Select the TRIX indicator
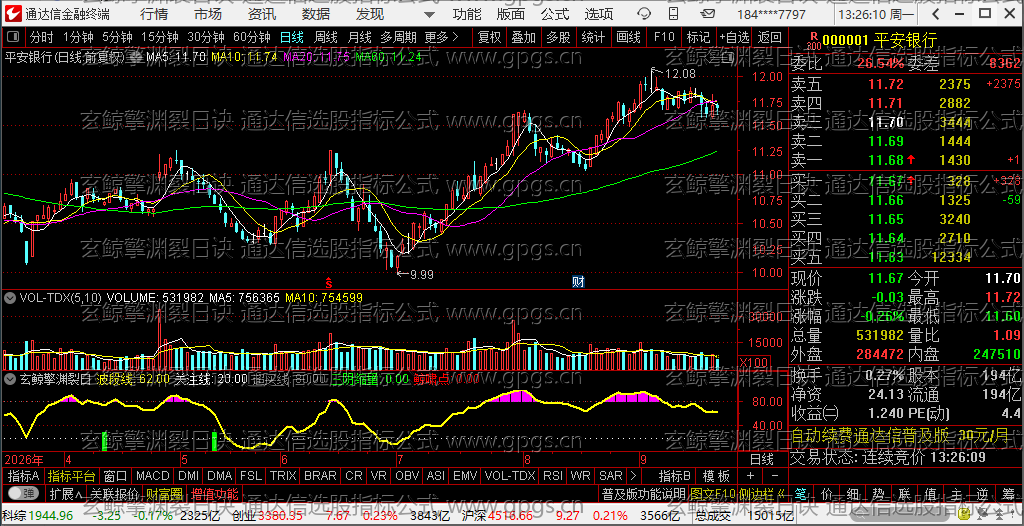 point(283,476)
